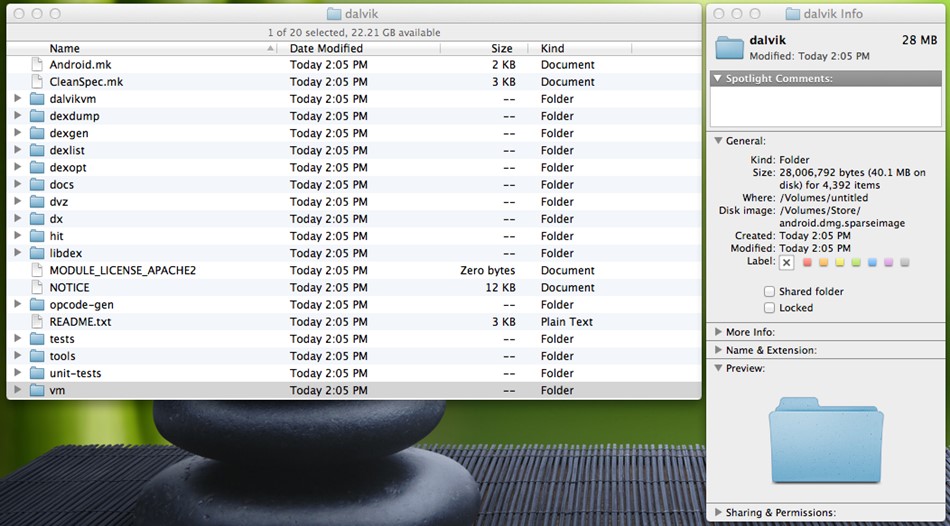950x526 pixels.
Task: Select the NOTICE document icon
Action: coord(38,287)
